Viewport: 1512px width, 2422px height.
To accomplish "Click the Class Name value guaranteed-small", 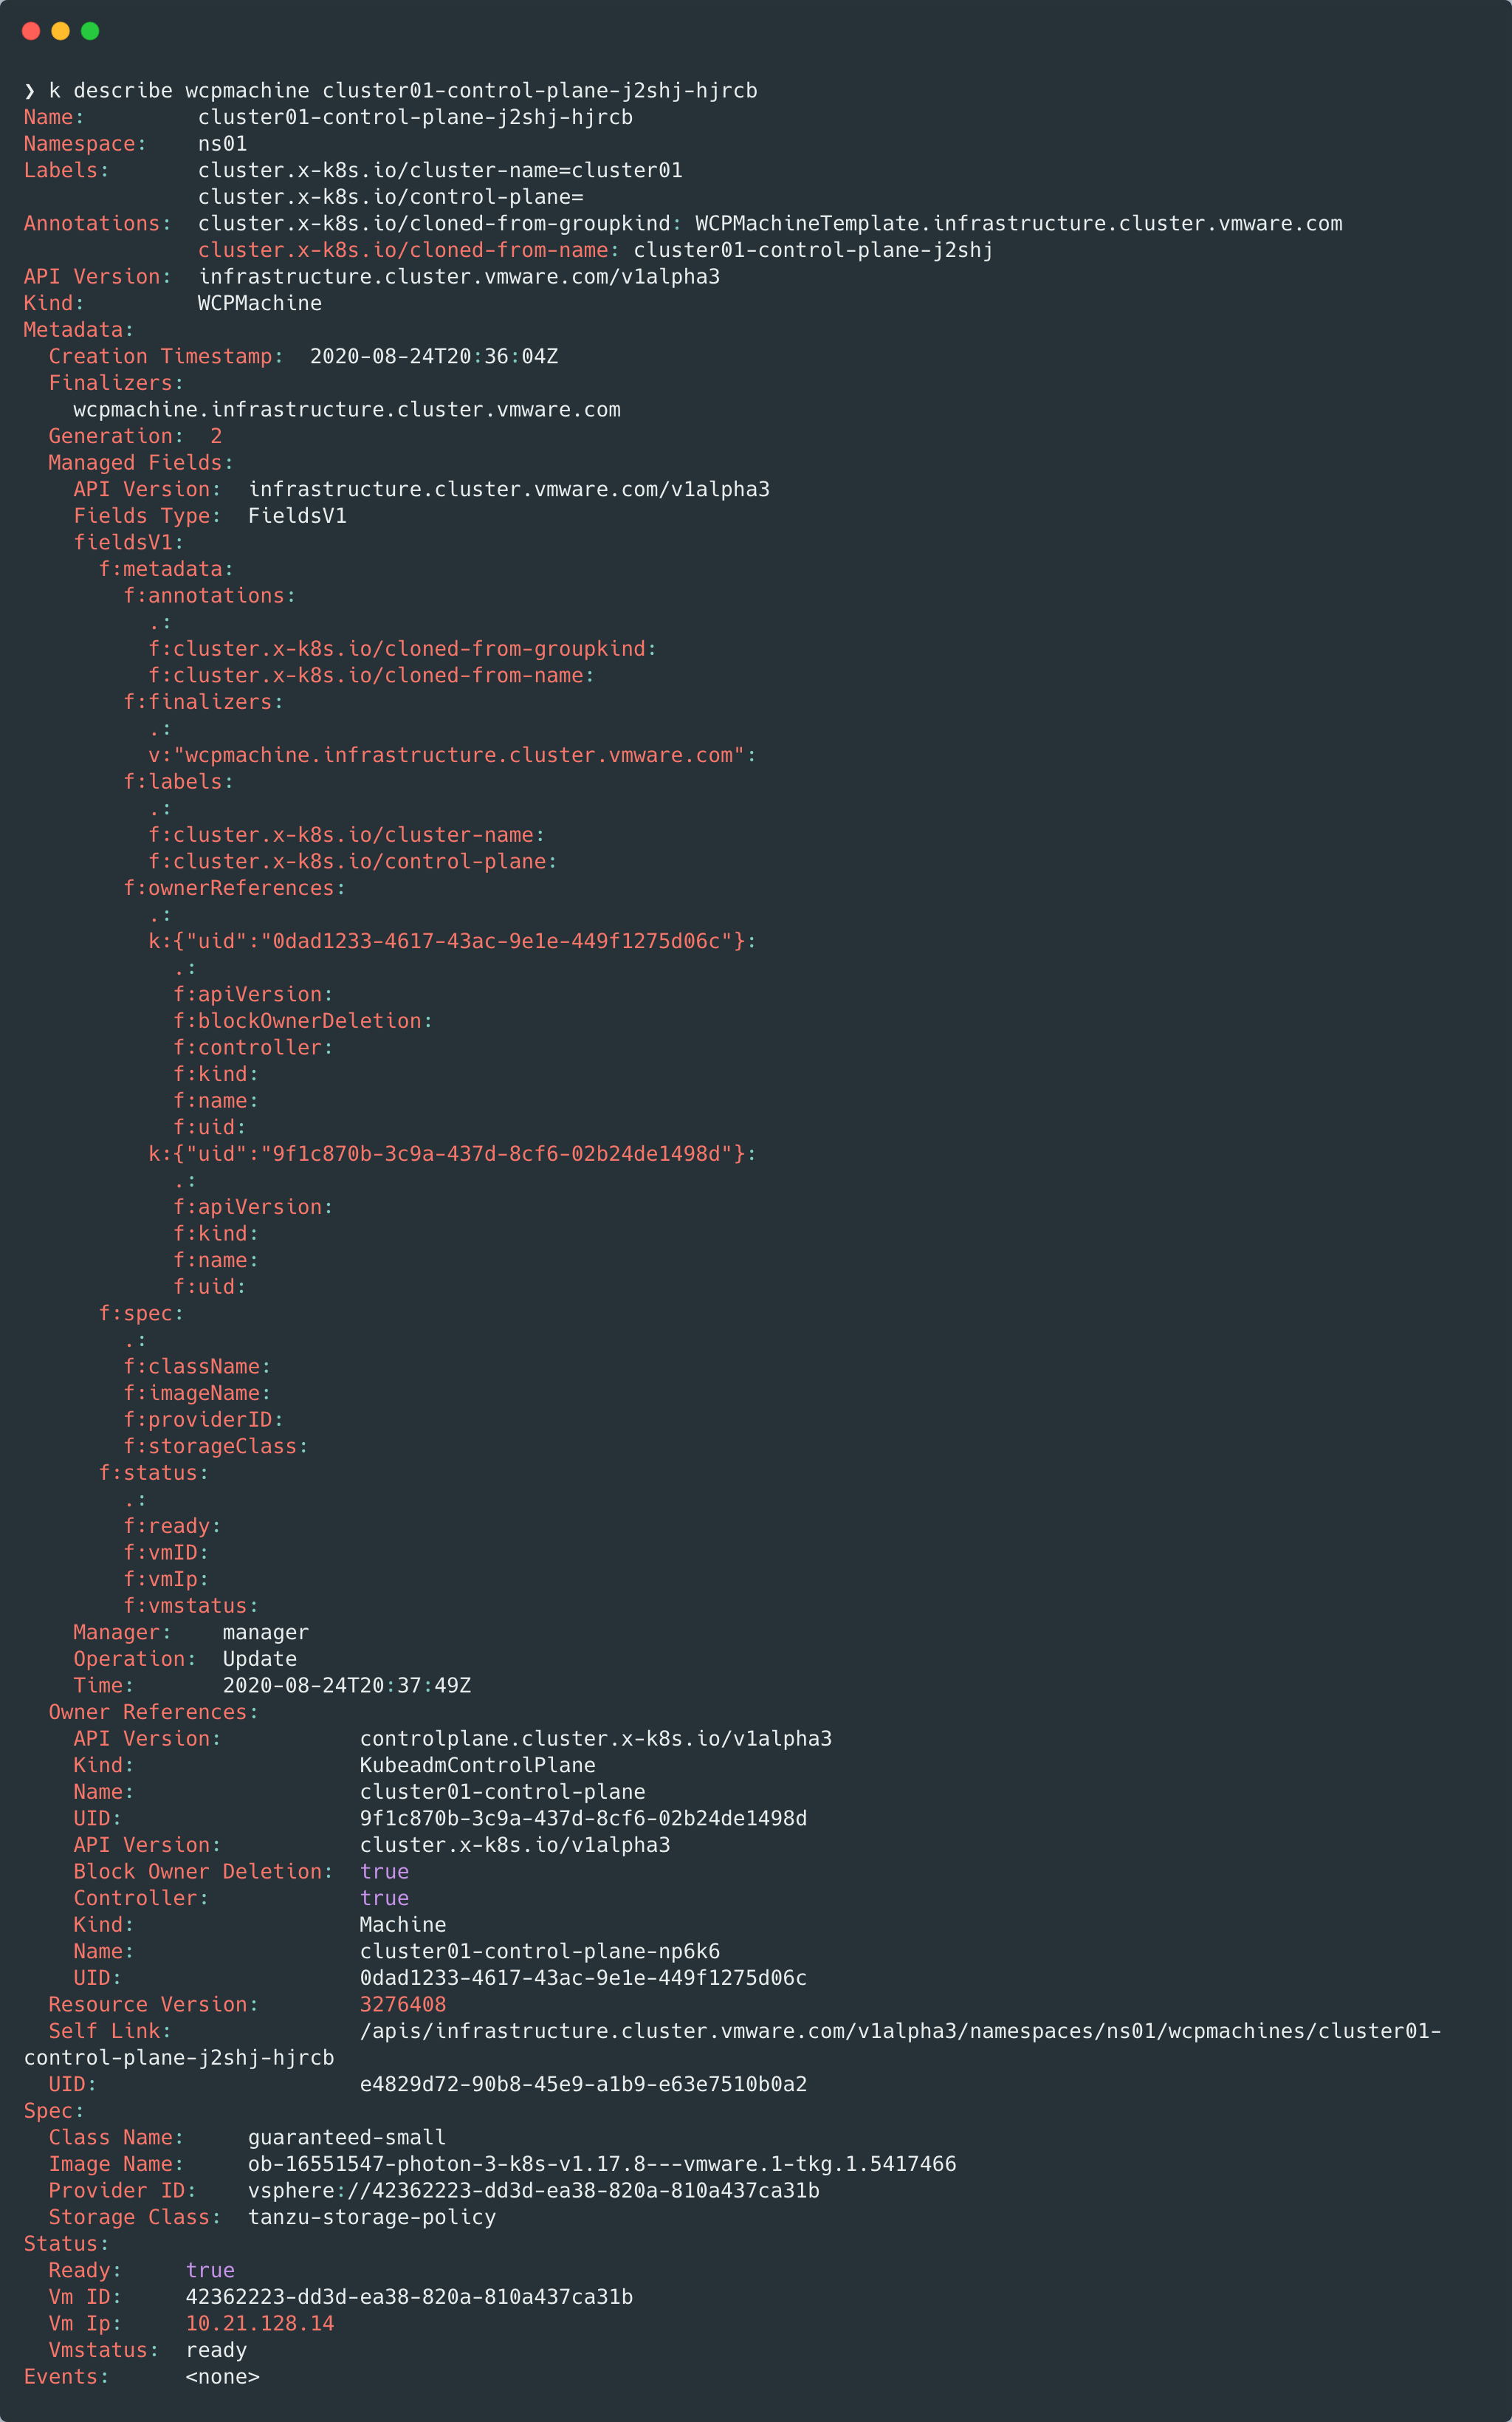I will [347, 2137].
